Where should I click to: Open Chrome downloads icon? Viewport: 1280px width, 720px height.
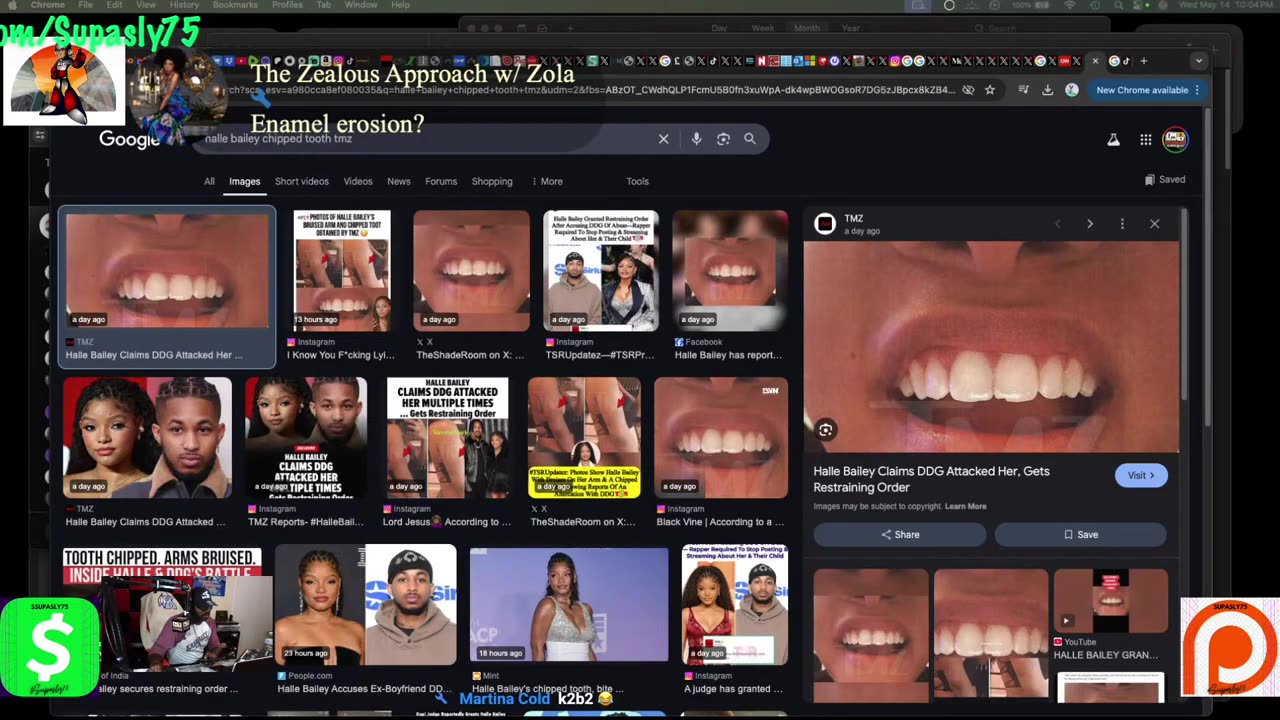(x=1047, y=90)
